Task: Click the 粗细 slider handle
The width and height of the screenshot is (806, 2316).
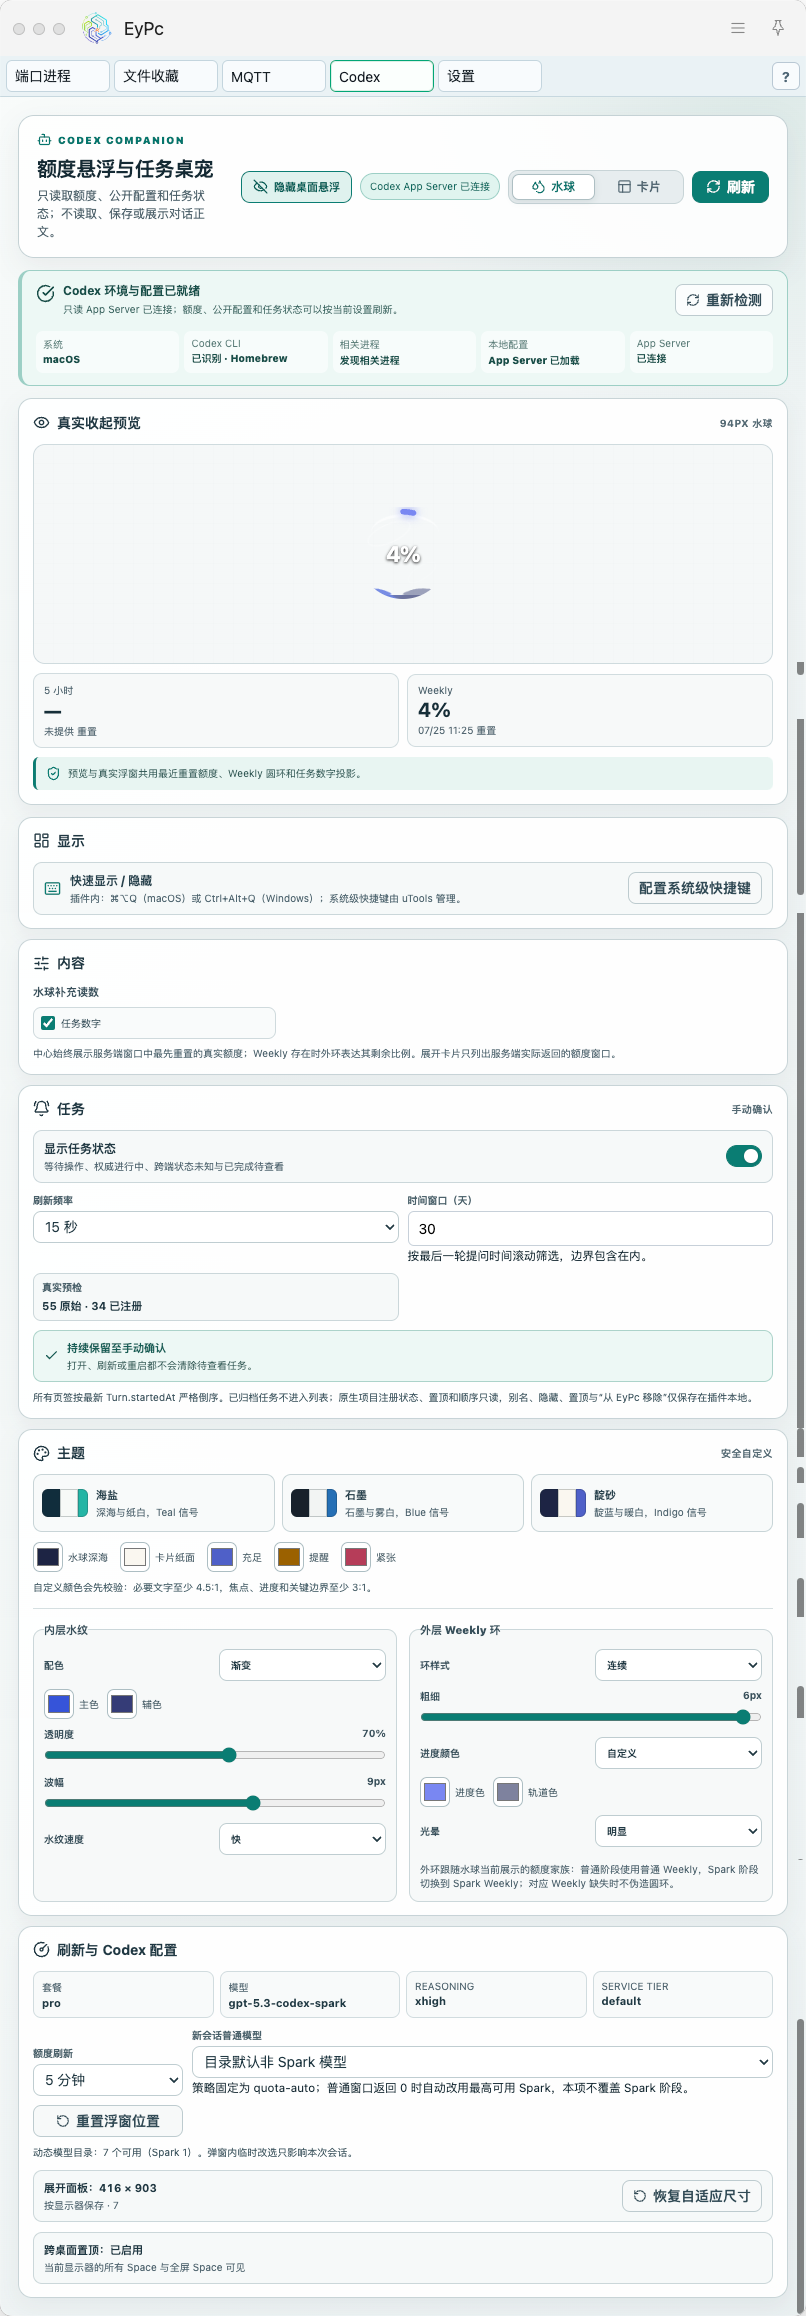Action: [x=743, y=1717]
